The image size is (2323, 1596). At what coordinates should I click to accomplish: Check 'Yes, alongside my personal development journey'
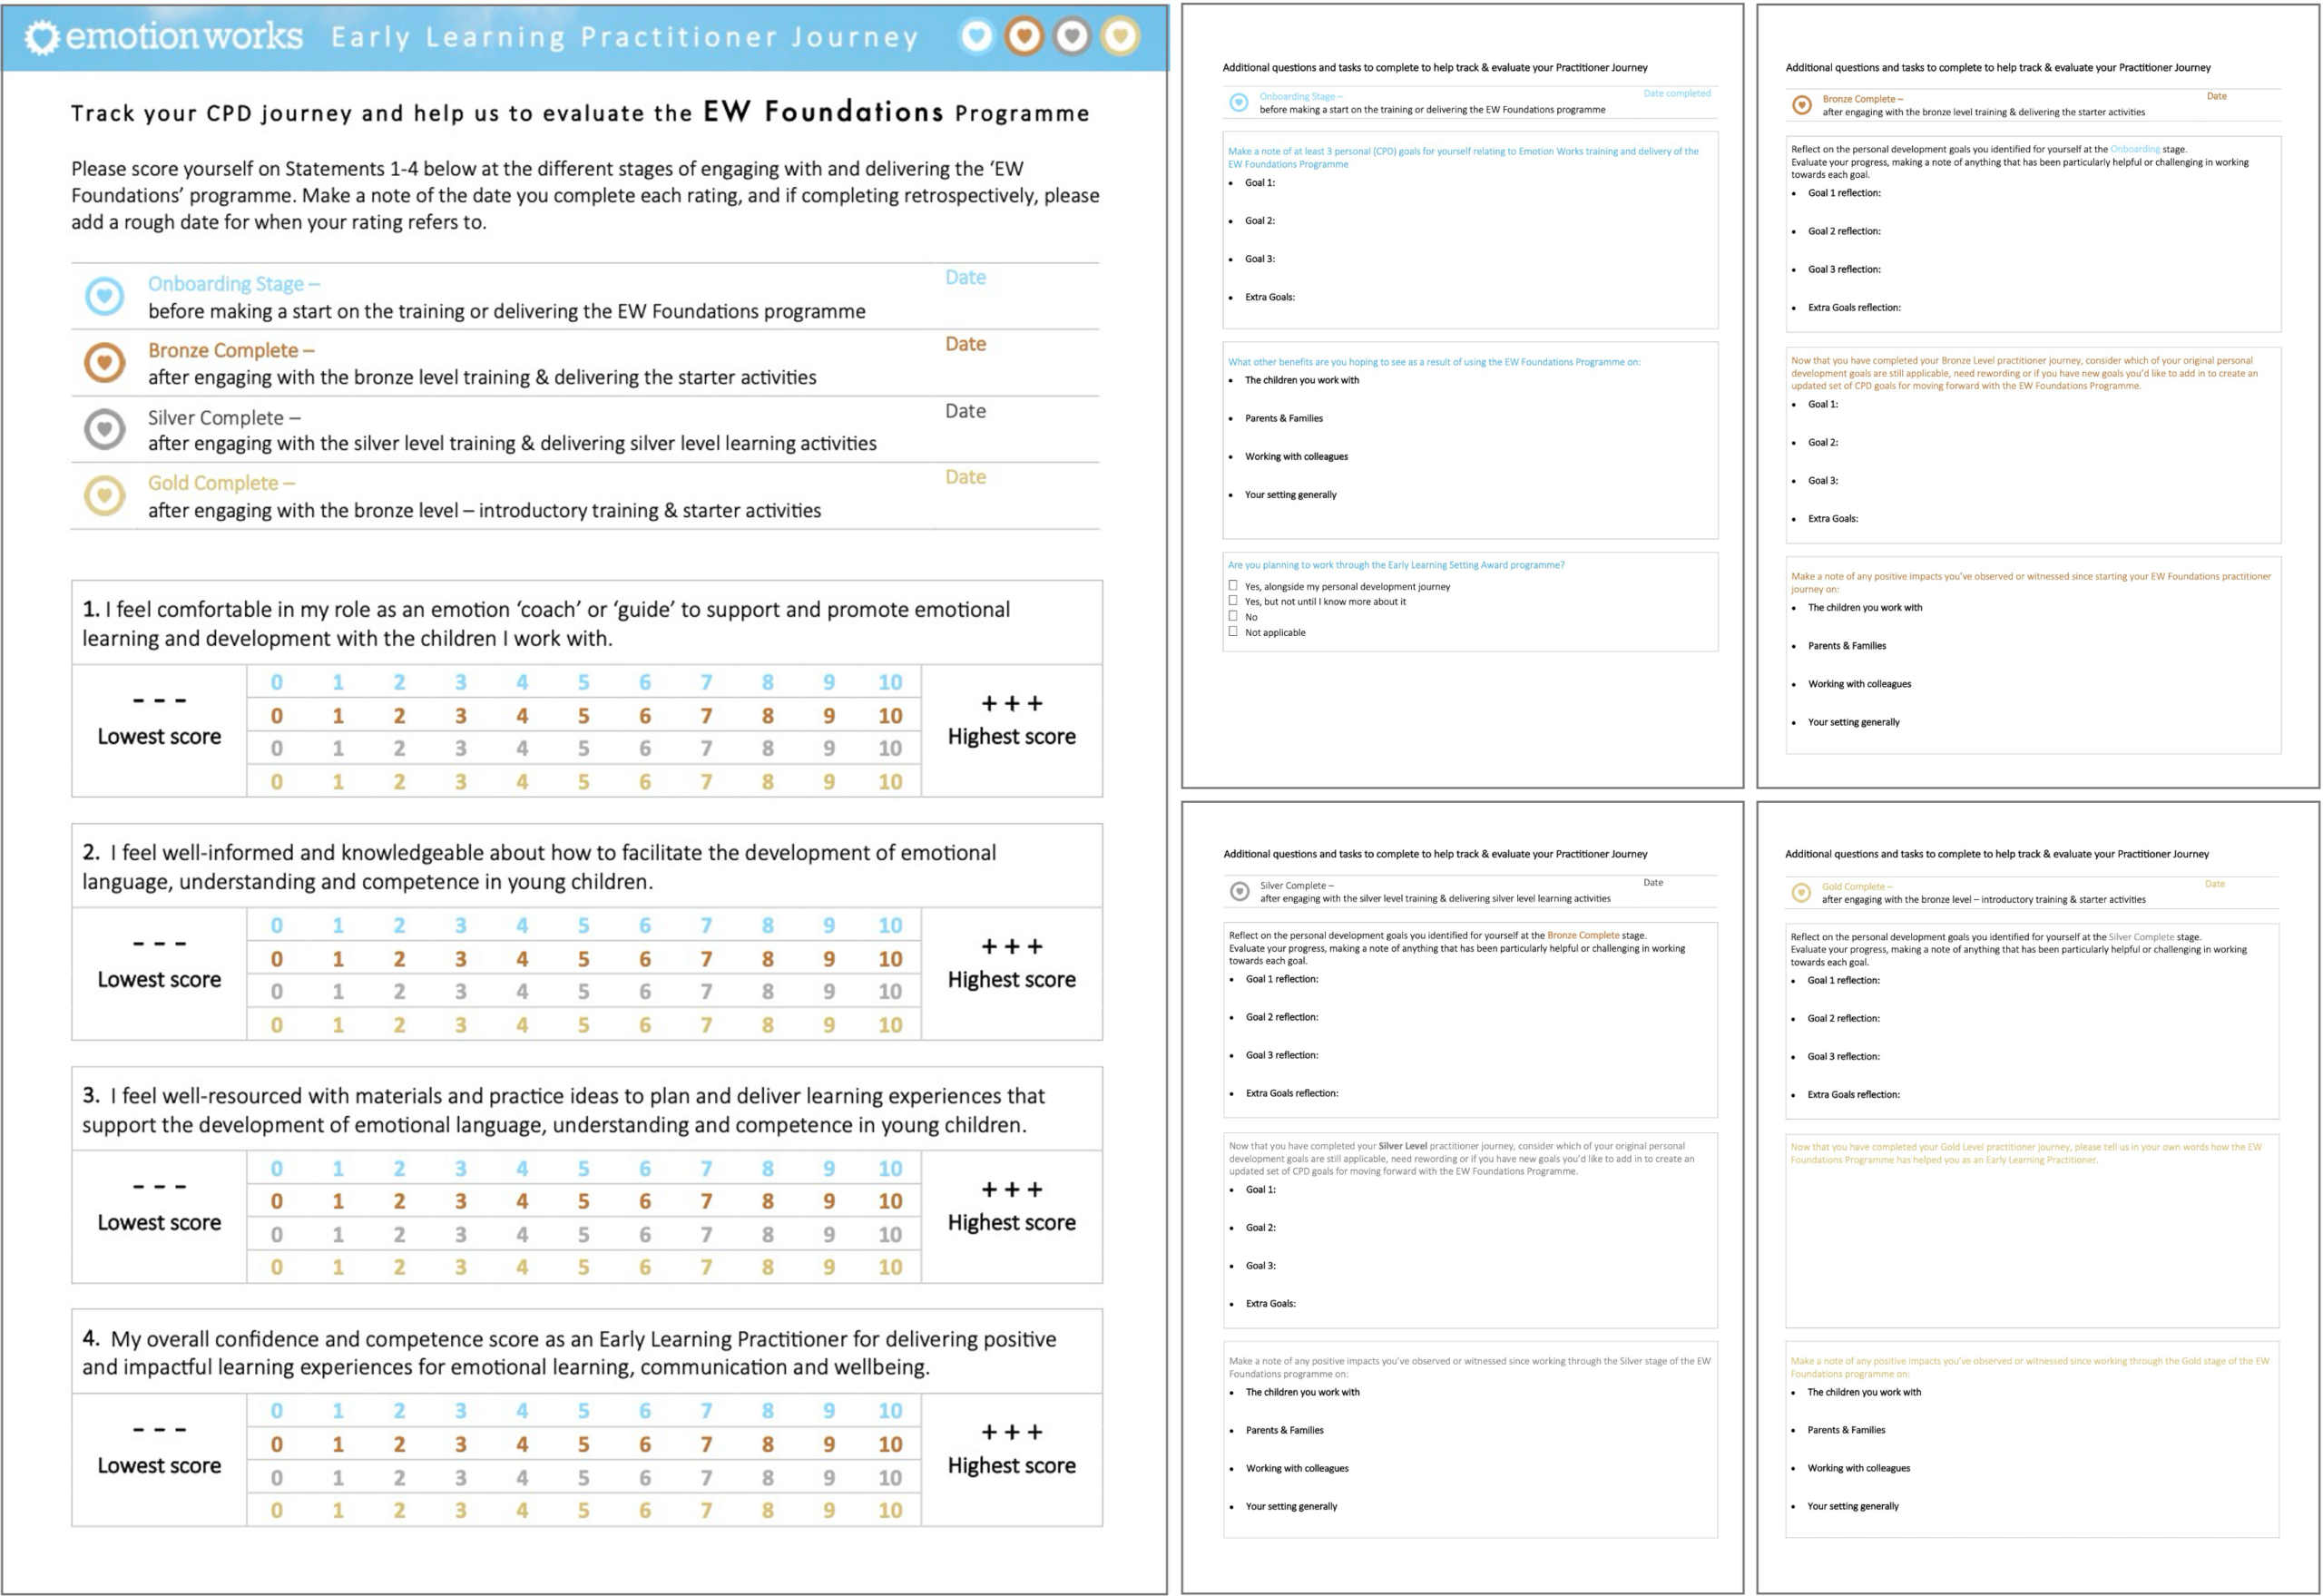click(1233, 586)
